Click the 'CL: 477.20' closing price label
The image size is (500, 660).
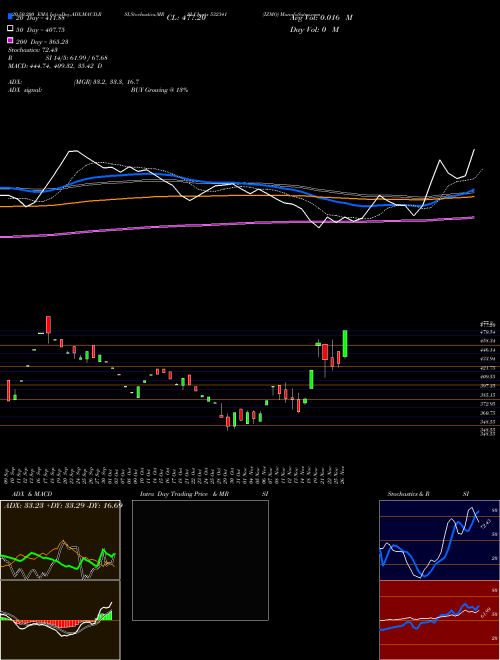186,18
